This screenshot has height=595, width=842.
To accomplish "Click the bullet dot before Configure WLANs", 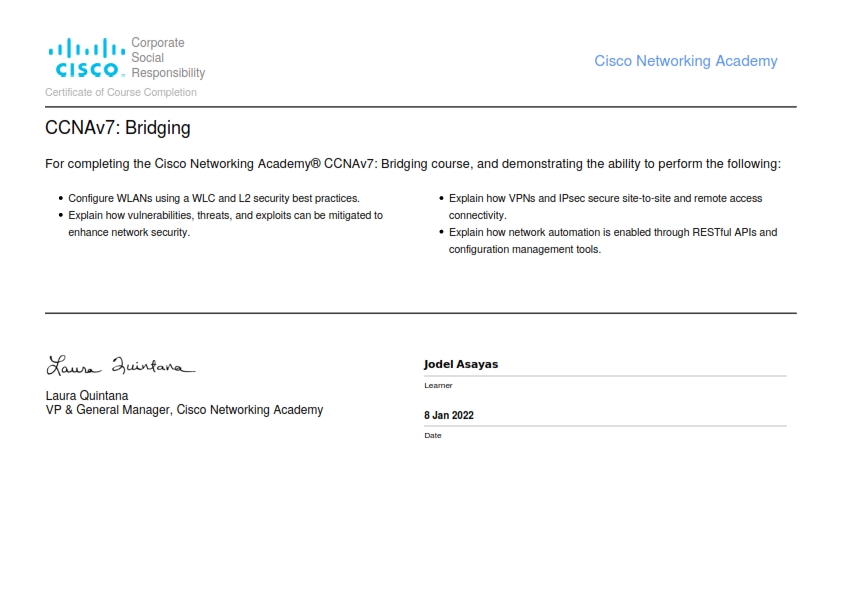I will 61,198.
